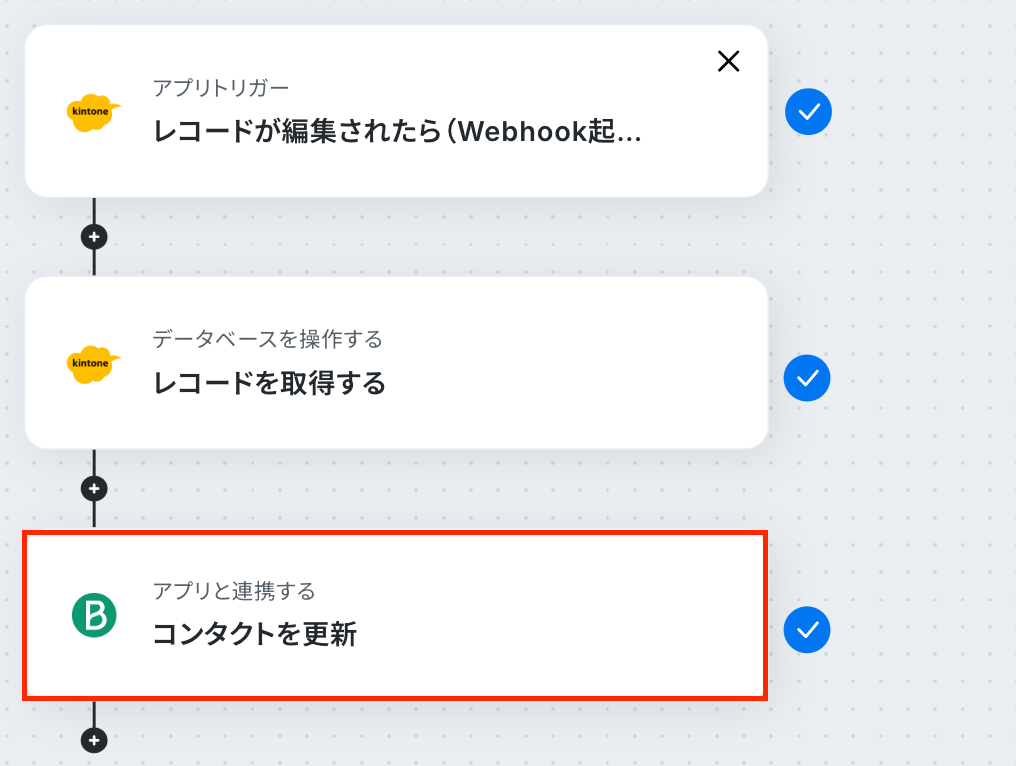This screenshot has height=766, width=1016.
Task: Open the コンタクトを更新 step title
Action: point(254,634)
